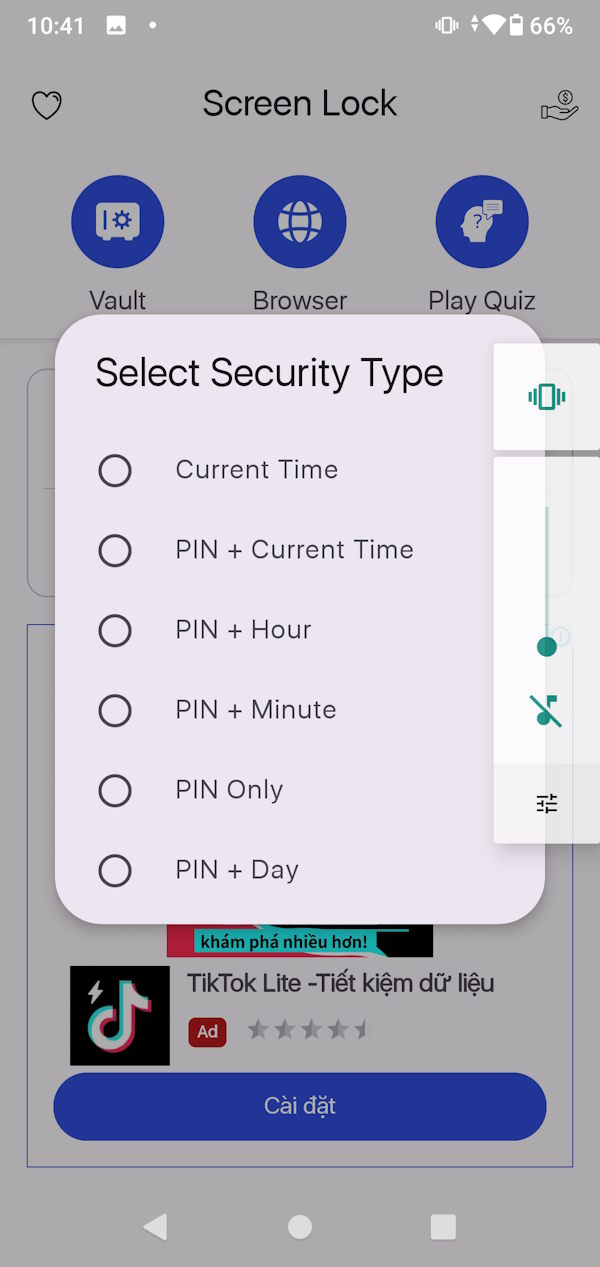The width and height of the screenshot is (600, 1267).
Task: Select PIN + Current Time option
Action: (115, 550)
